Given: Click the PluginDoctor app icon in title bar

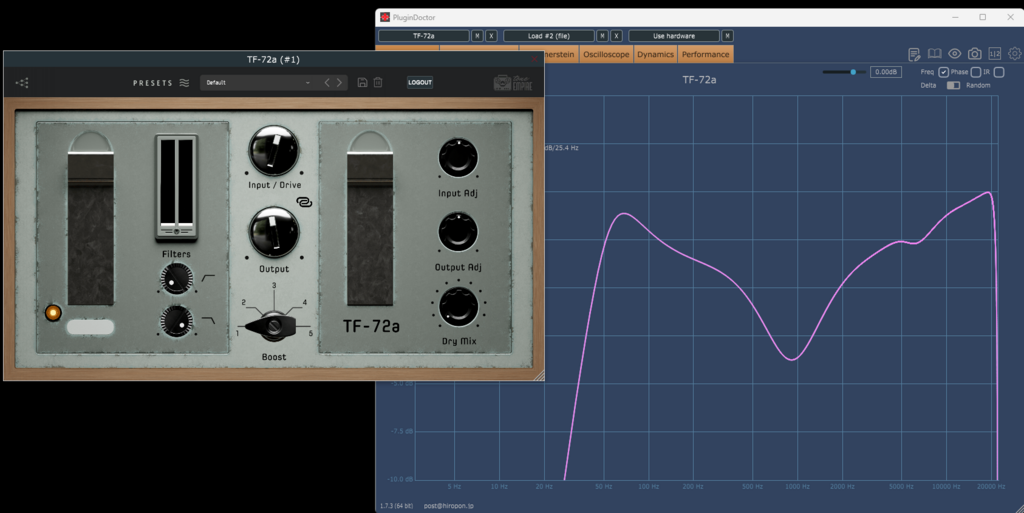Looking at the screenshot, I should (385, 17).
